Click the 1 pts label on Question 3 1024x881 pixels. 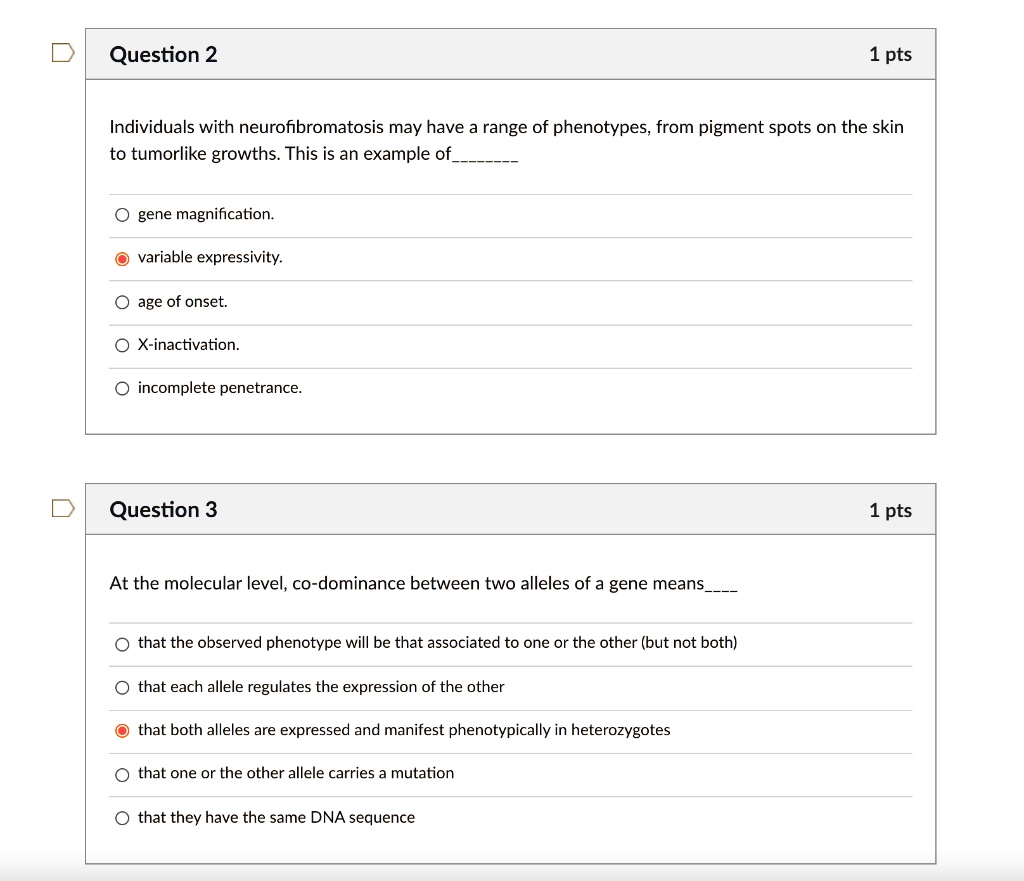click(x=890, y=509)
